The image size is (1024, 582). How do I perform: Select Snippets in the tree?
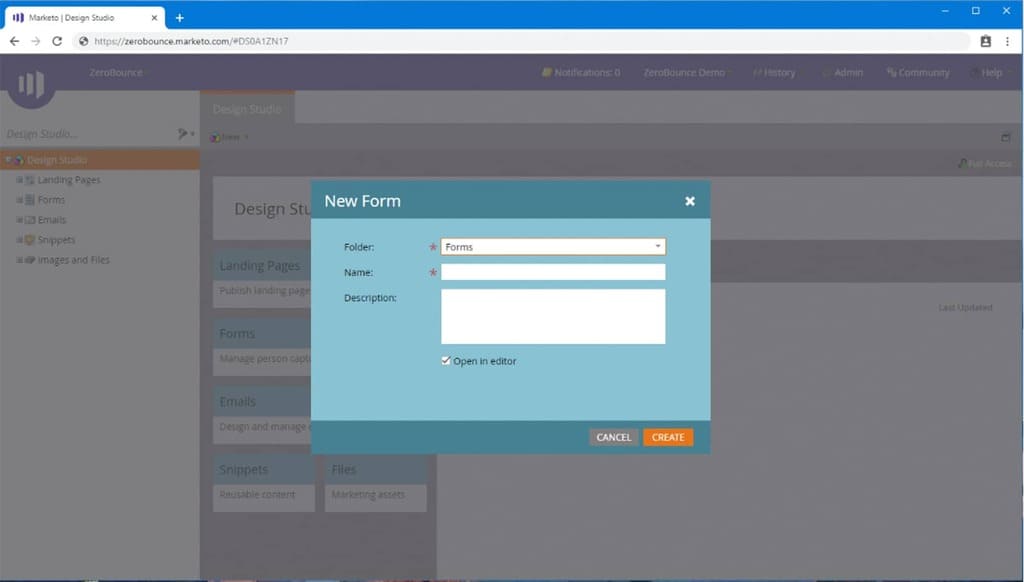56,240
